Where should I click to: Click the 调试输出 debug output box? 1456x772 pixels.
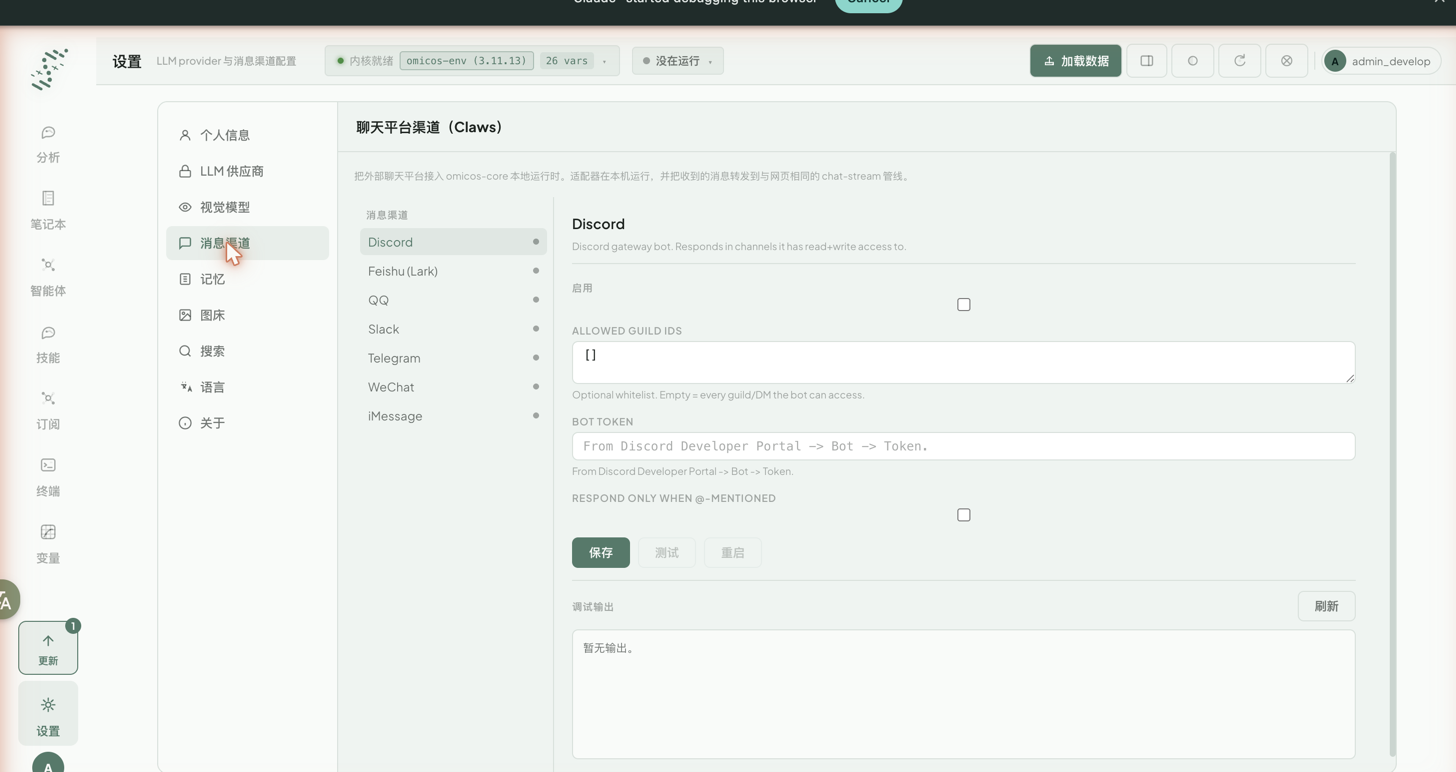(x=964, y=694)
